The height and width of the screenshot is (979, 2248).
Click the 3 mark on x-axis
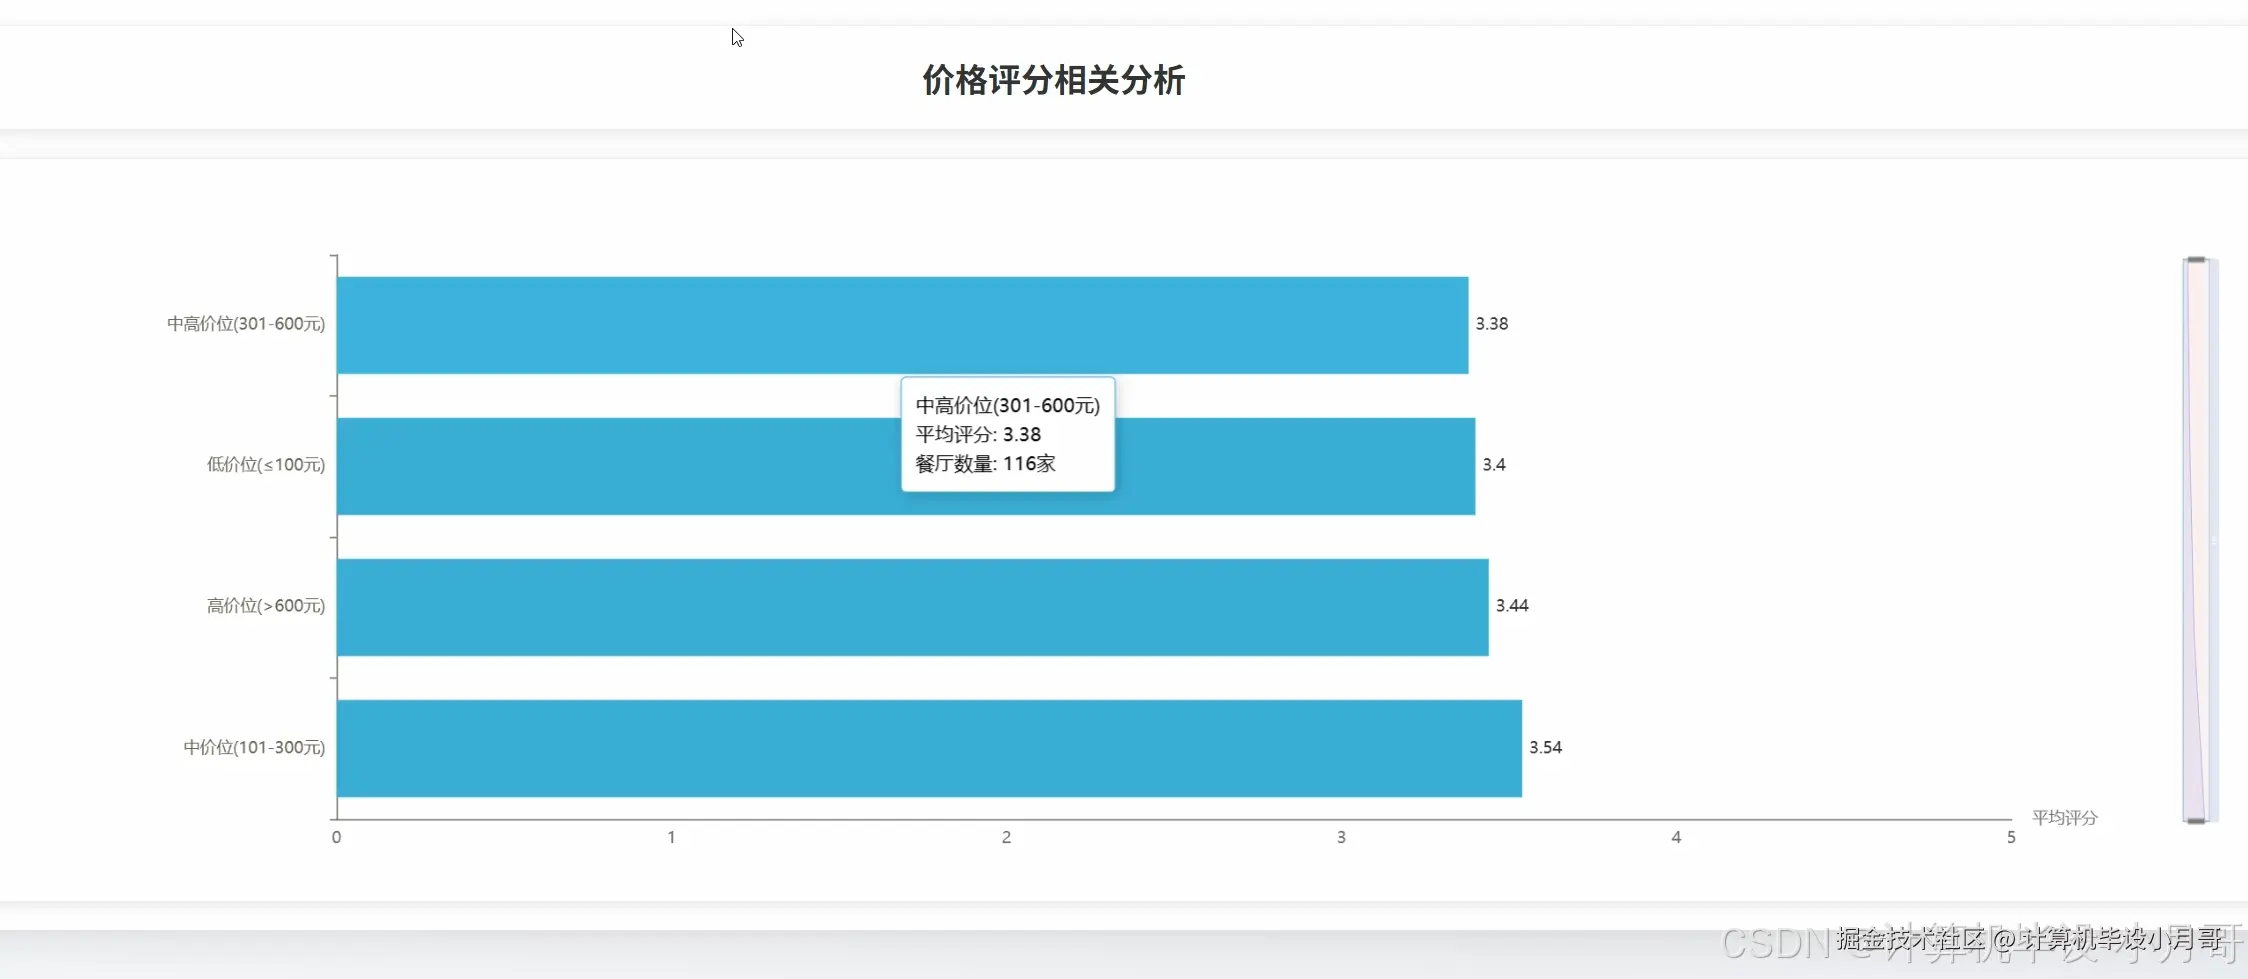(1341, 838)
